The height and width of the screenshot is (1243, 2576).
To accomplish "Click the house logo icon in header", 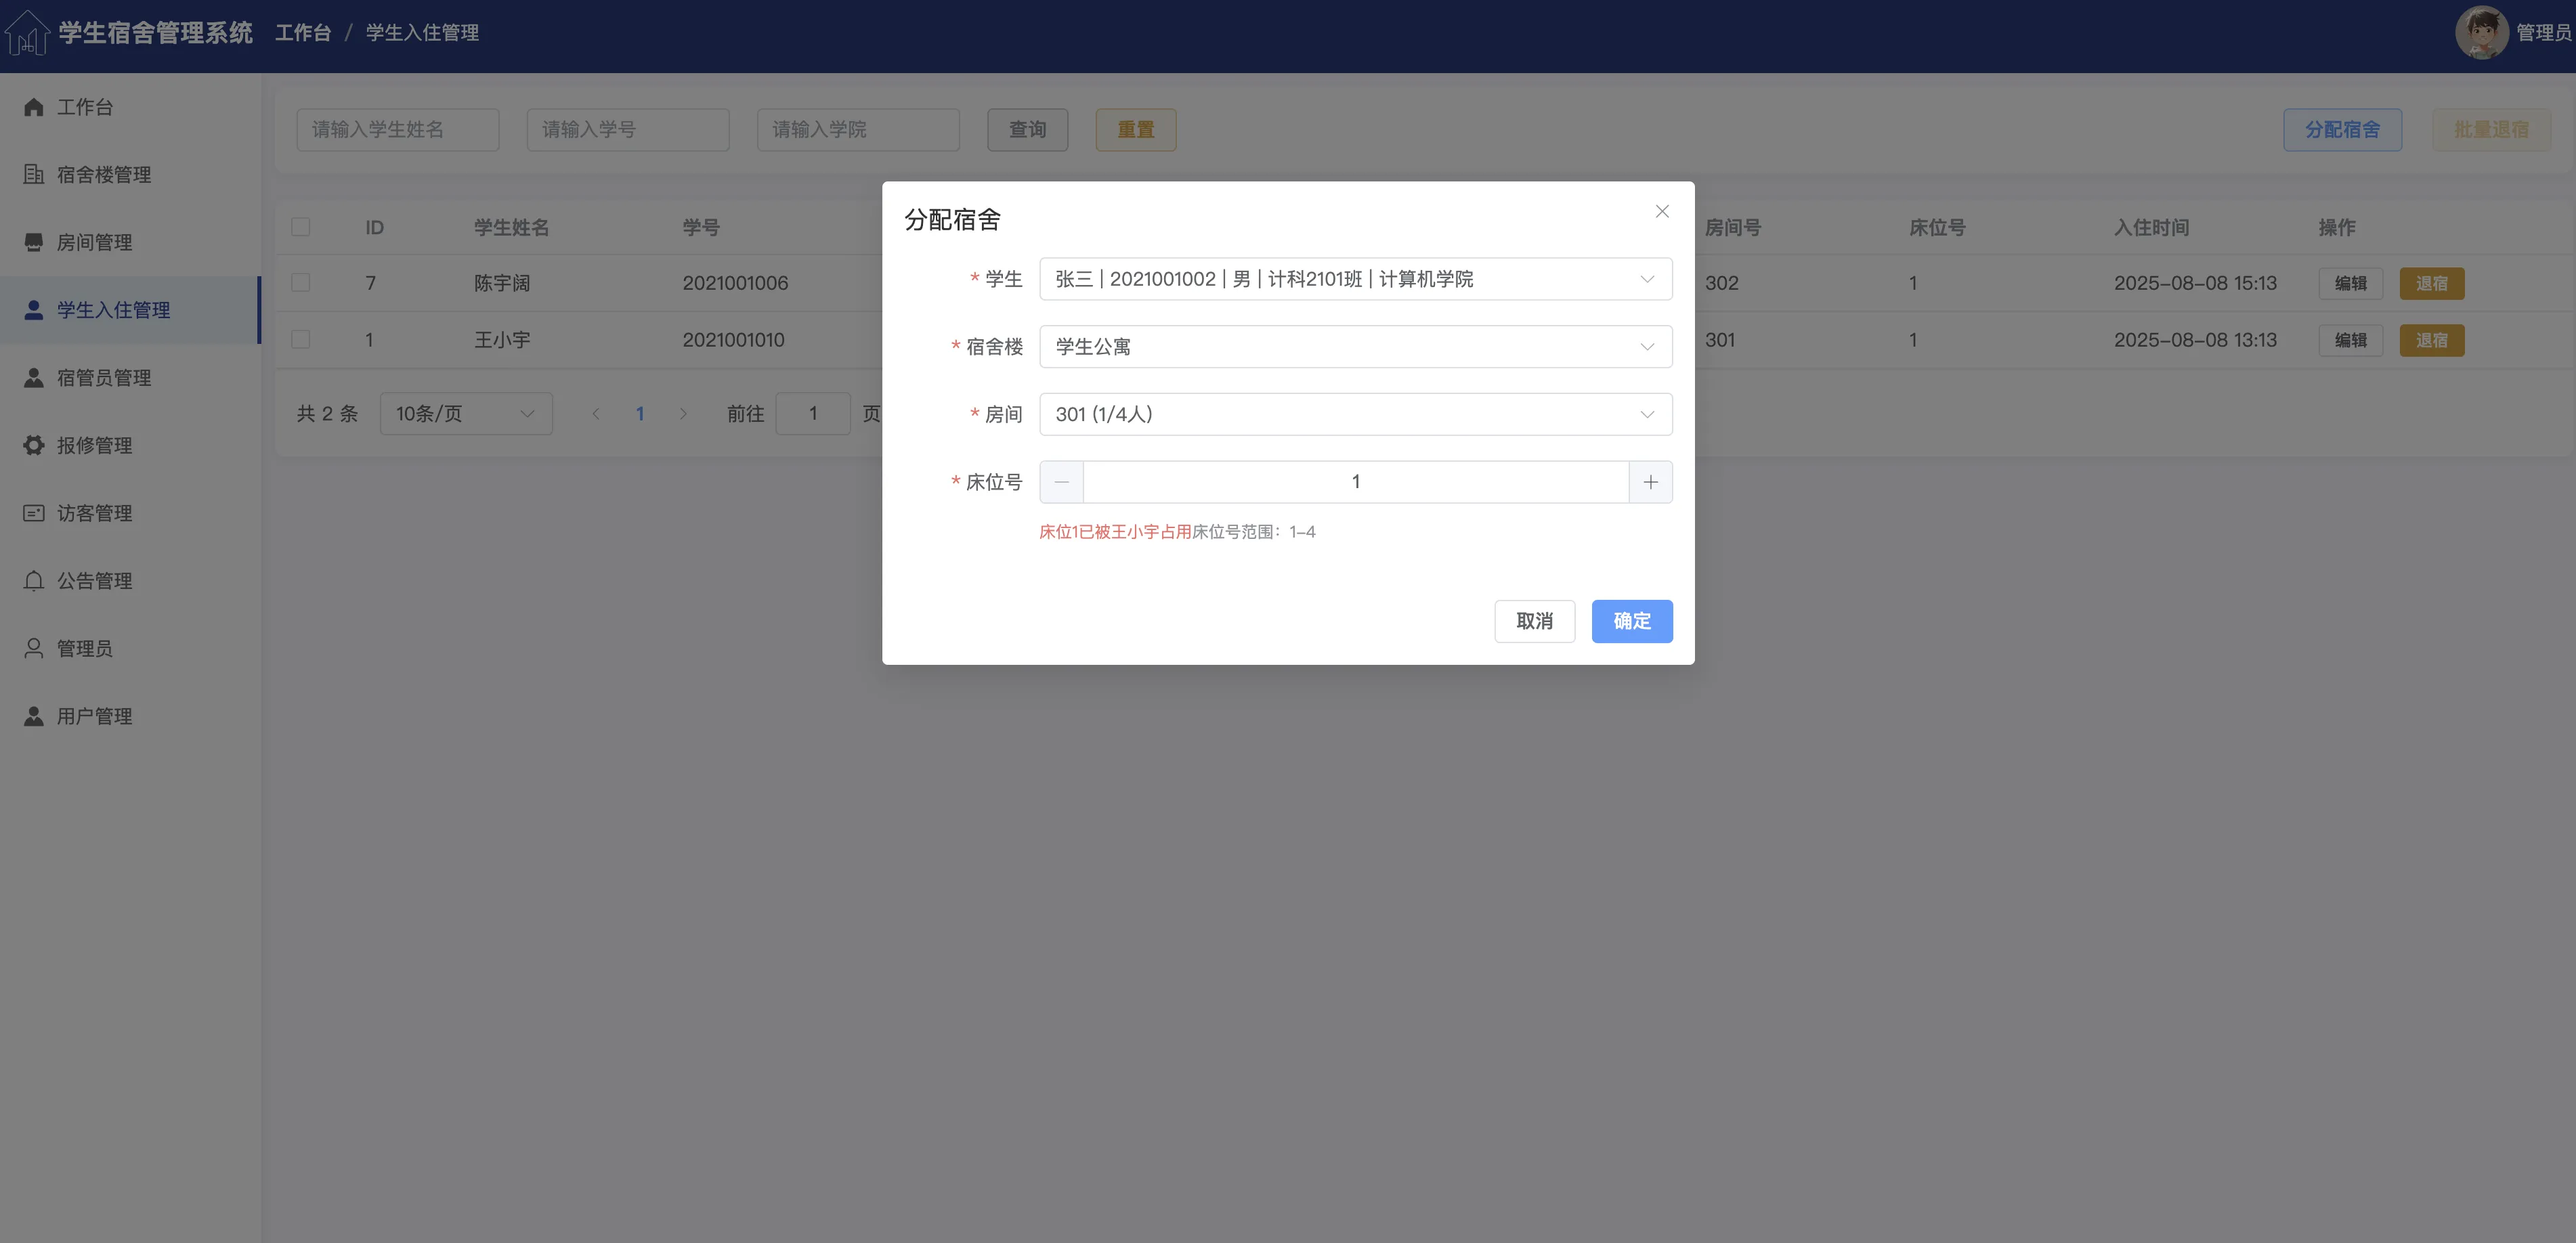I will pyautogui.click(x=27, y=33).
